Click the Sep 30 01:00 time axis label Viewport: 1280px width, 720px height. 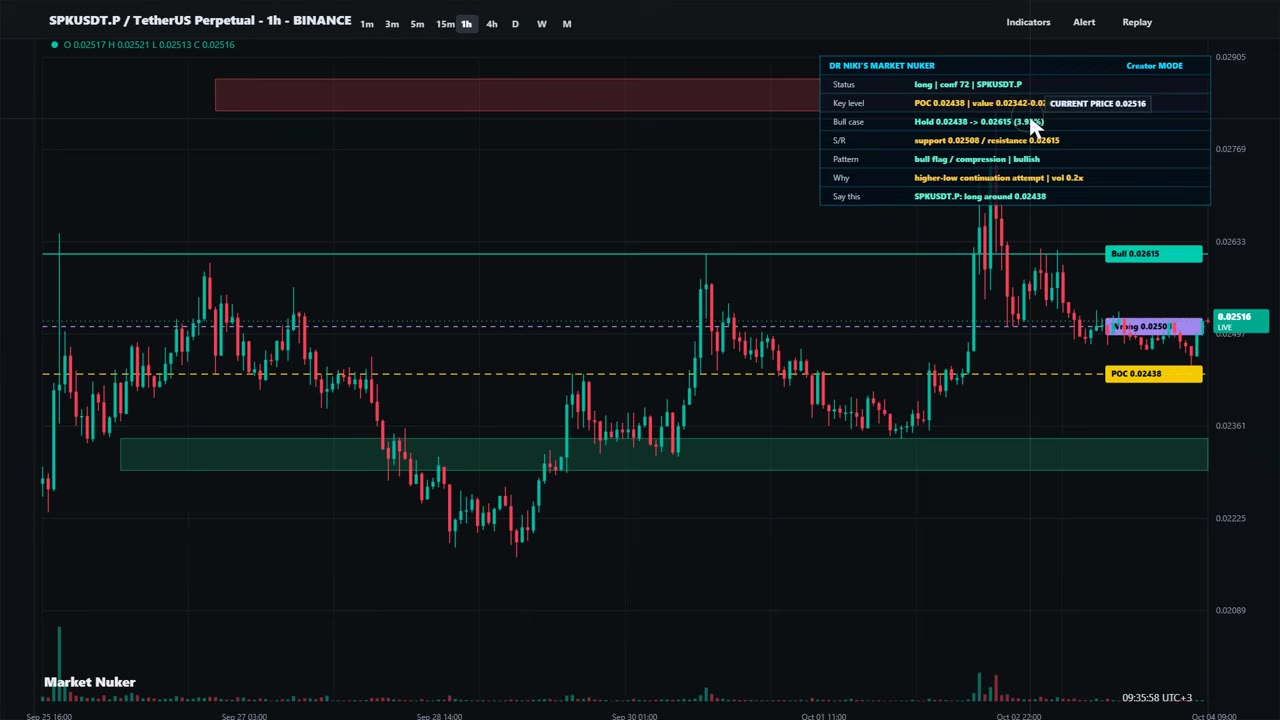point(634,716)
